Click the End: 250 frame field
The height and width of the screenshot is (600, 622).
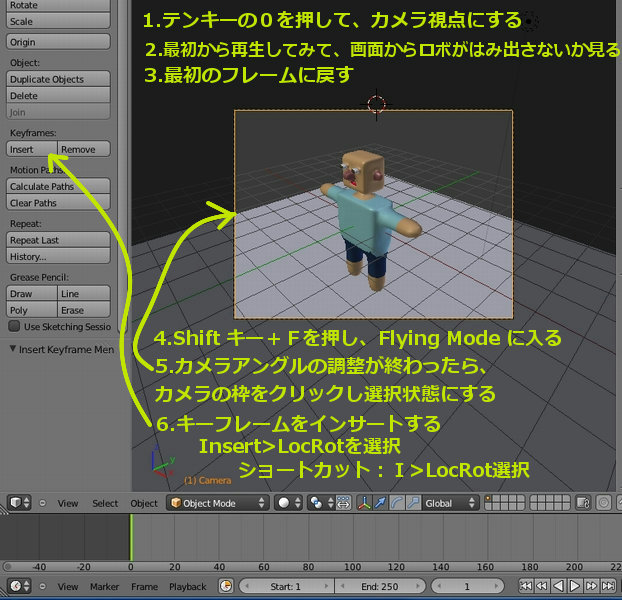pyautogui.click(x=380, y=586)
